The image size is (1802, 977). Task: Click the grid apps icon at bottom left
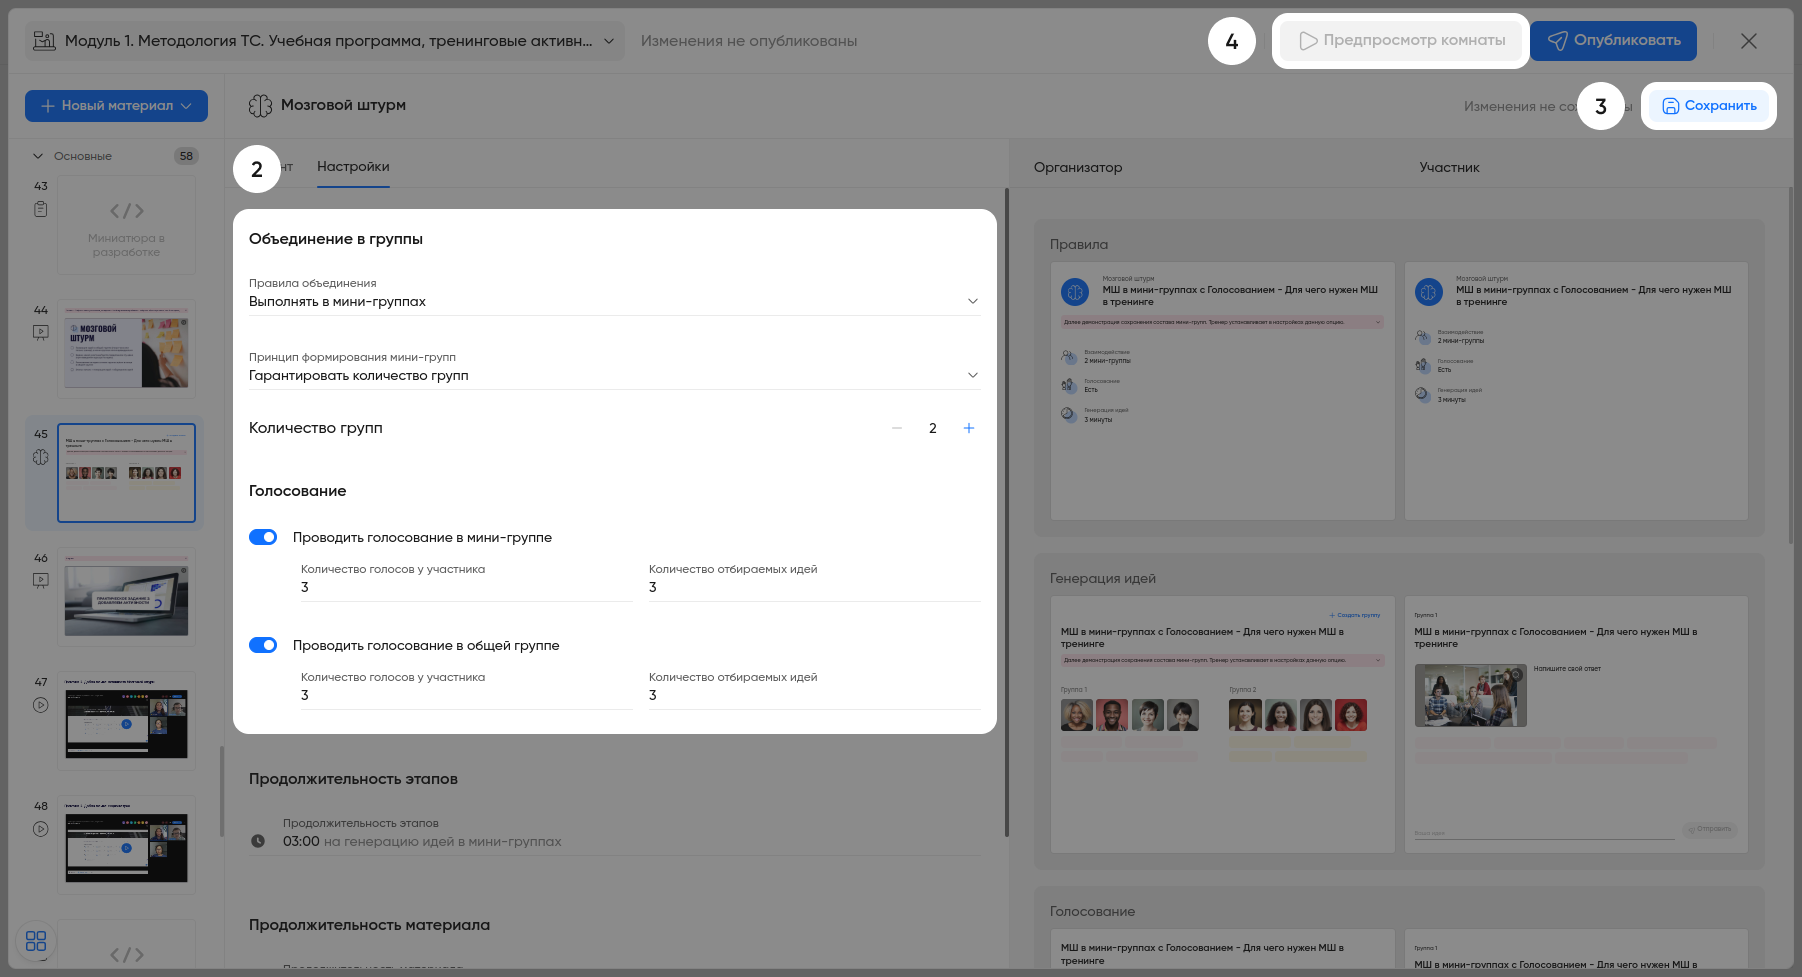click(x=36, y=941)
